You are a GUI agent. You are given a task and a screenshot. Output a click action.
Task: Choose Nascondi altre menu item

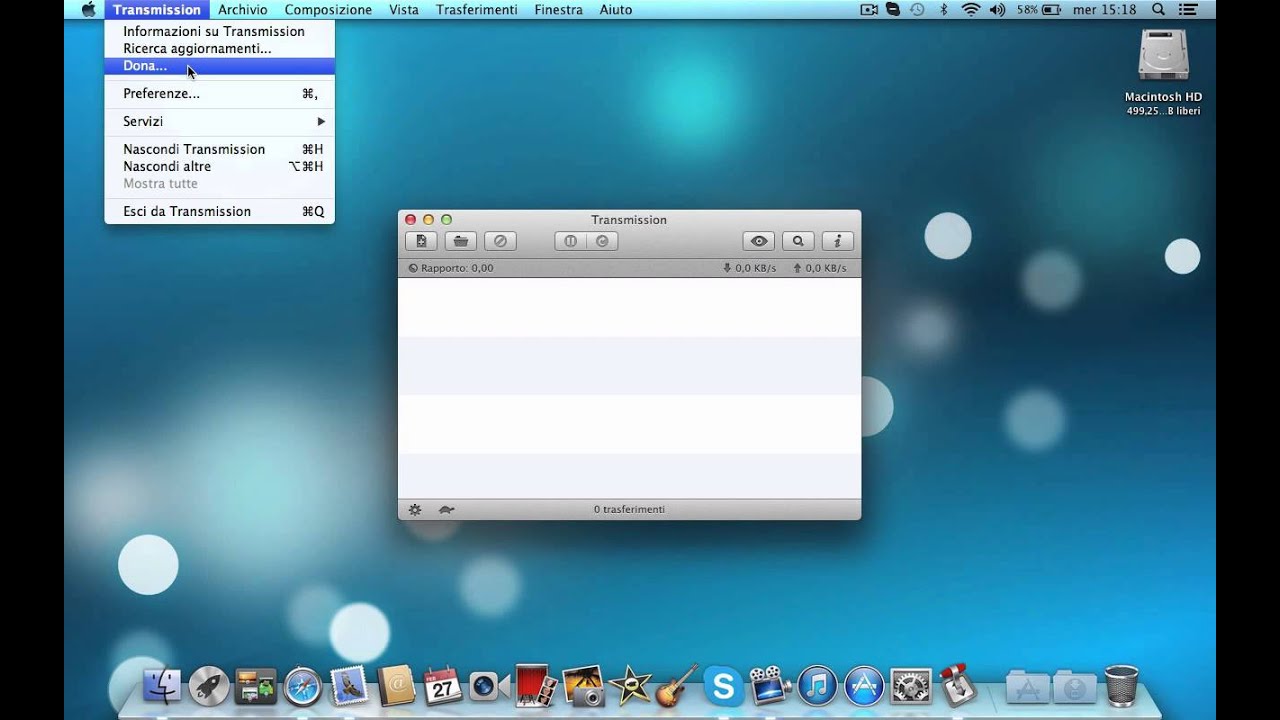tap(220, 166)
